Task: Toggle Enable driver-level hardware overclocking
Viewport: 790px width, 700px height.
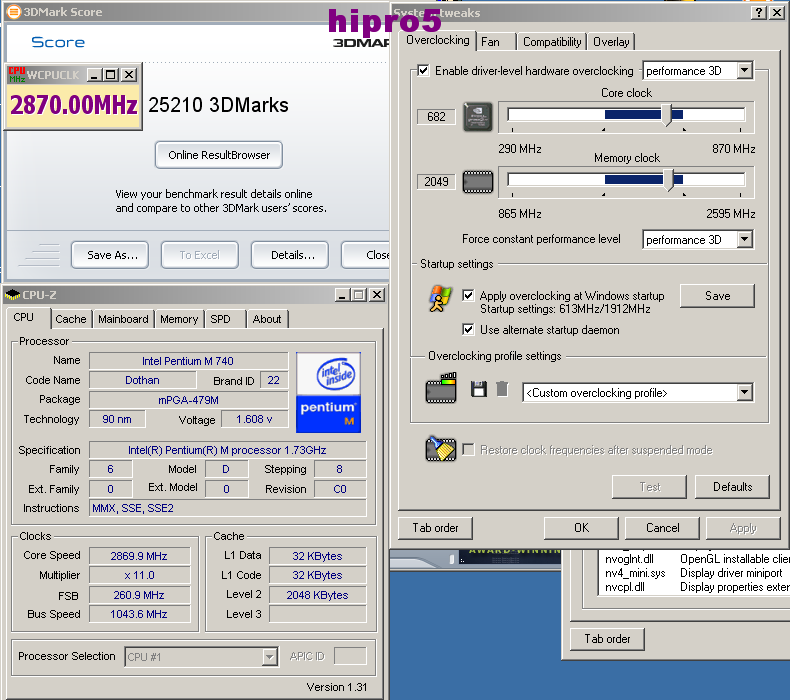Action: click(x=423, y=71)
